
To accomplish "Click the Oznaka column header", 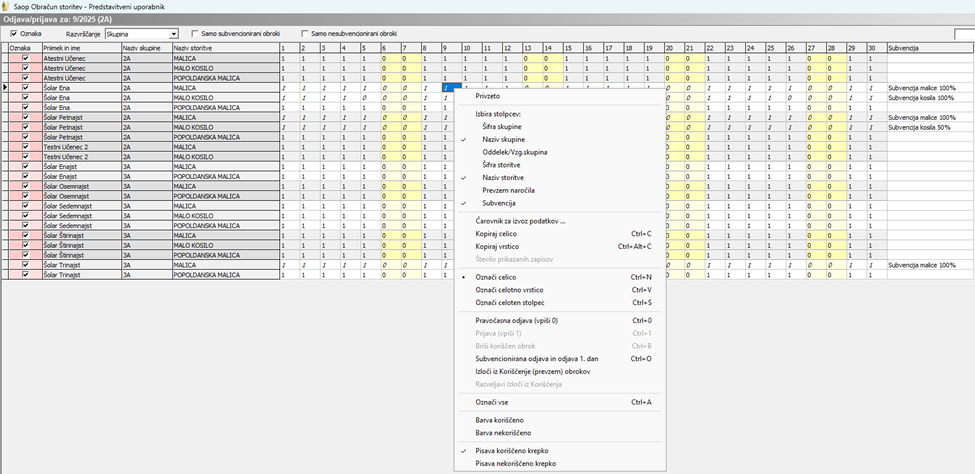I will 25,48.
